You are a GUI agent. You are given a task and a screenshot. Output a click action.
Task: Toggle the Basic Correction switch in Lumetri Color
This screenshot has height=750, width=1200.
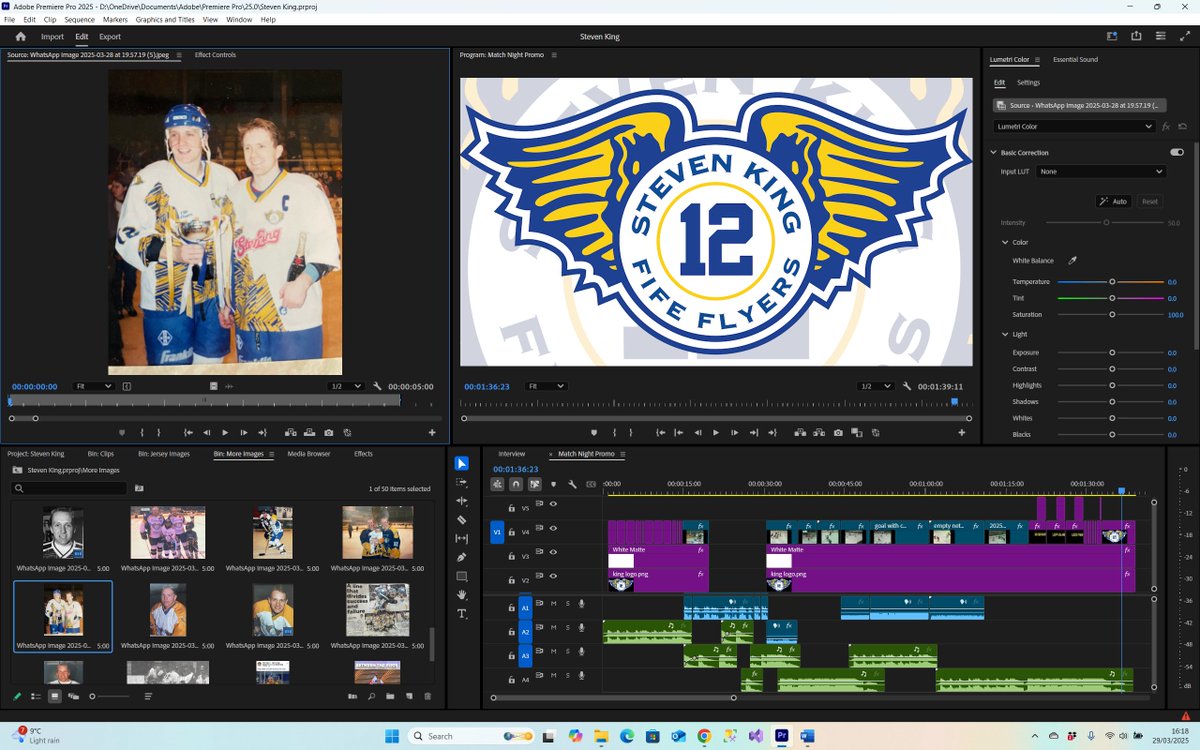click(1178, 152)
